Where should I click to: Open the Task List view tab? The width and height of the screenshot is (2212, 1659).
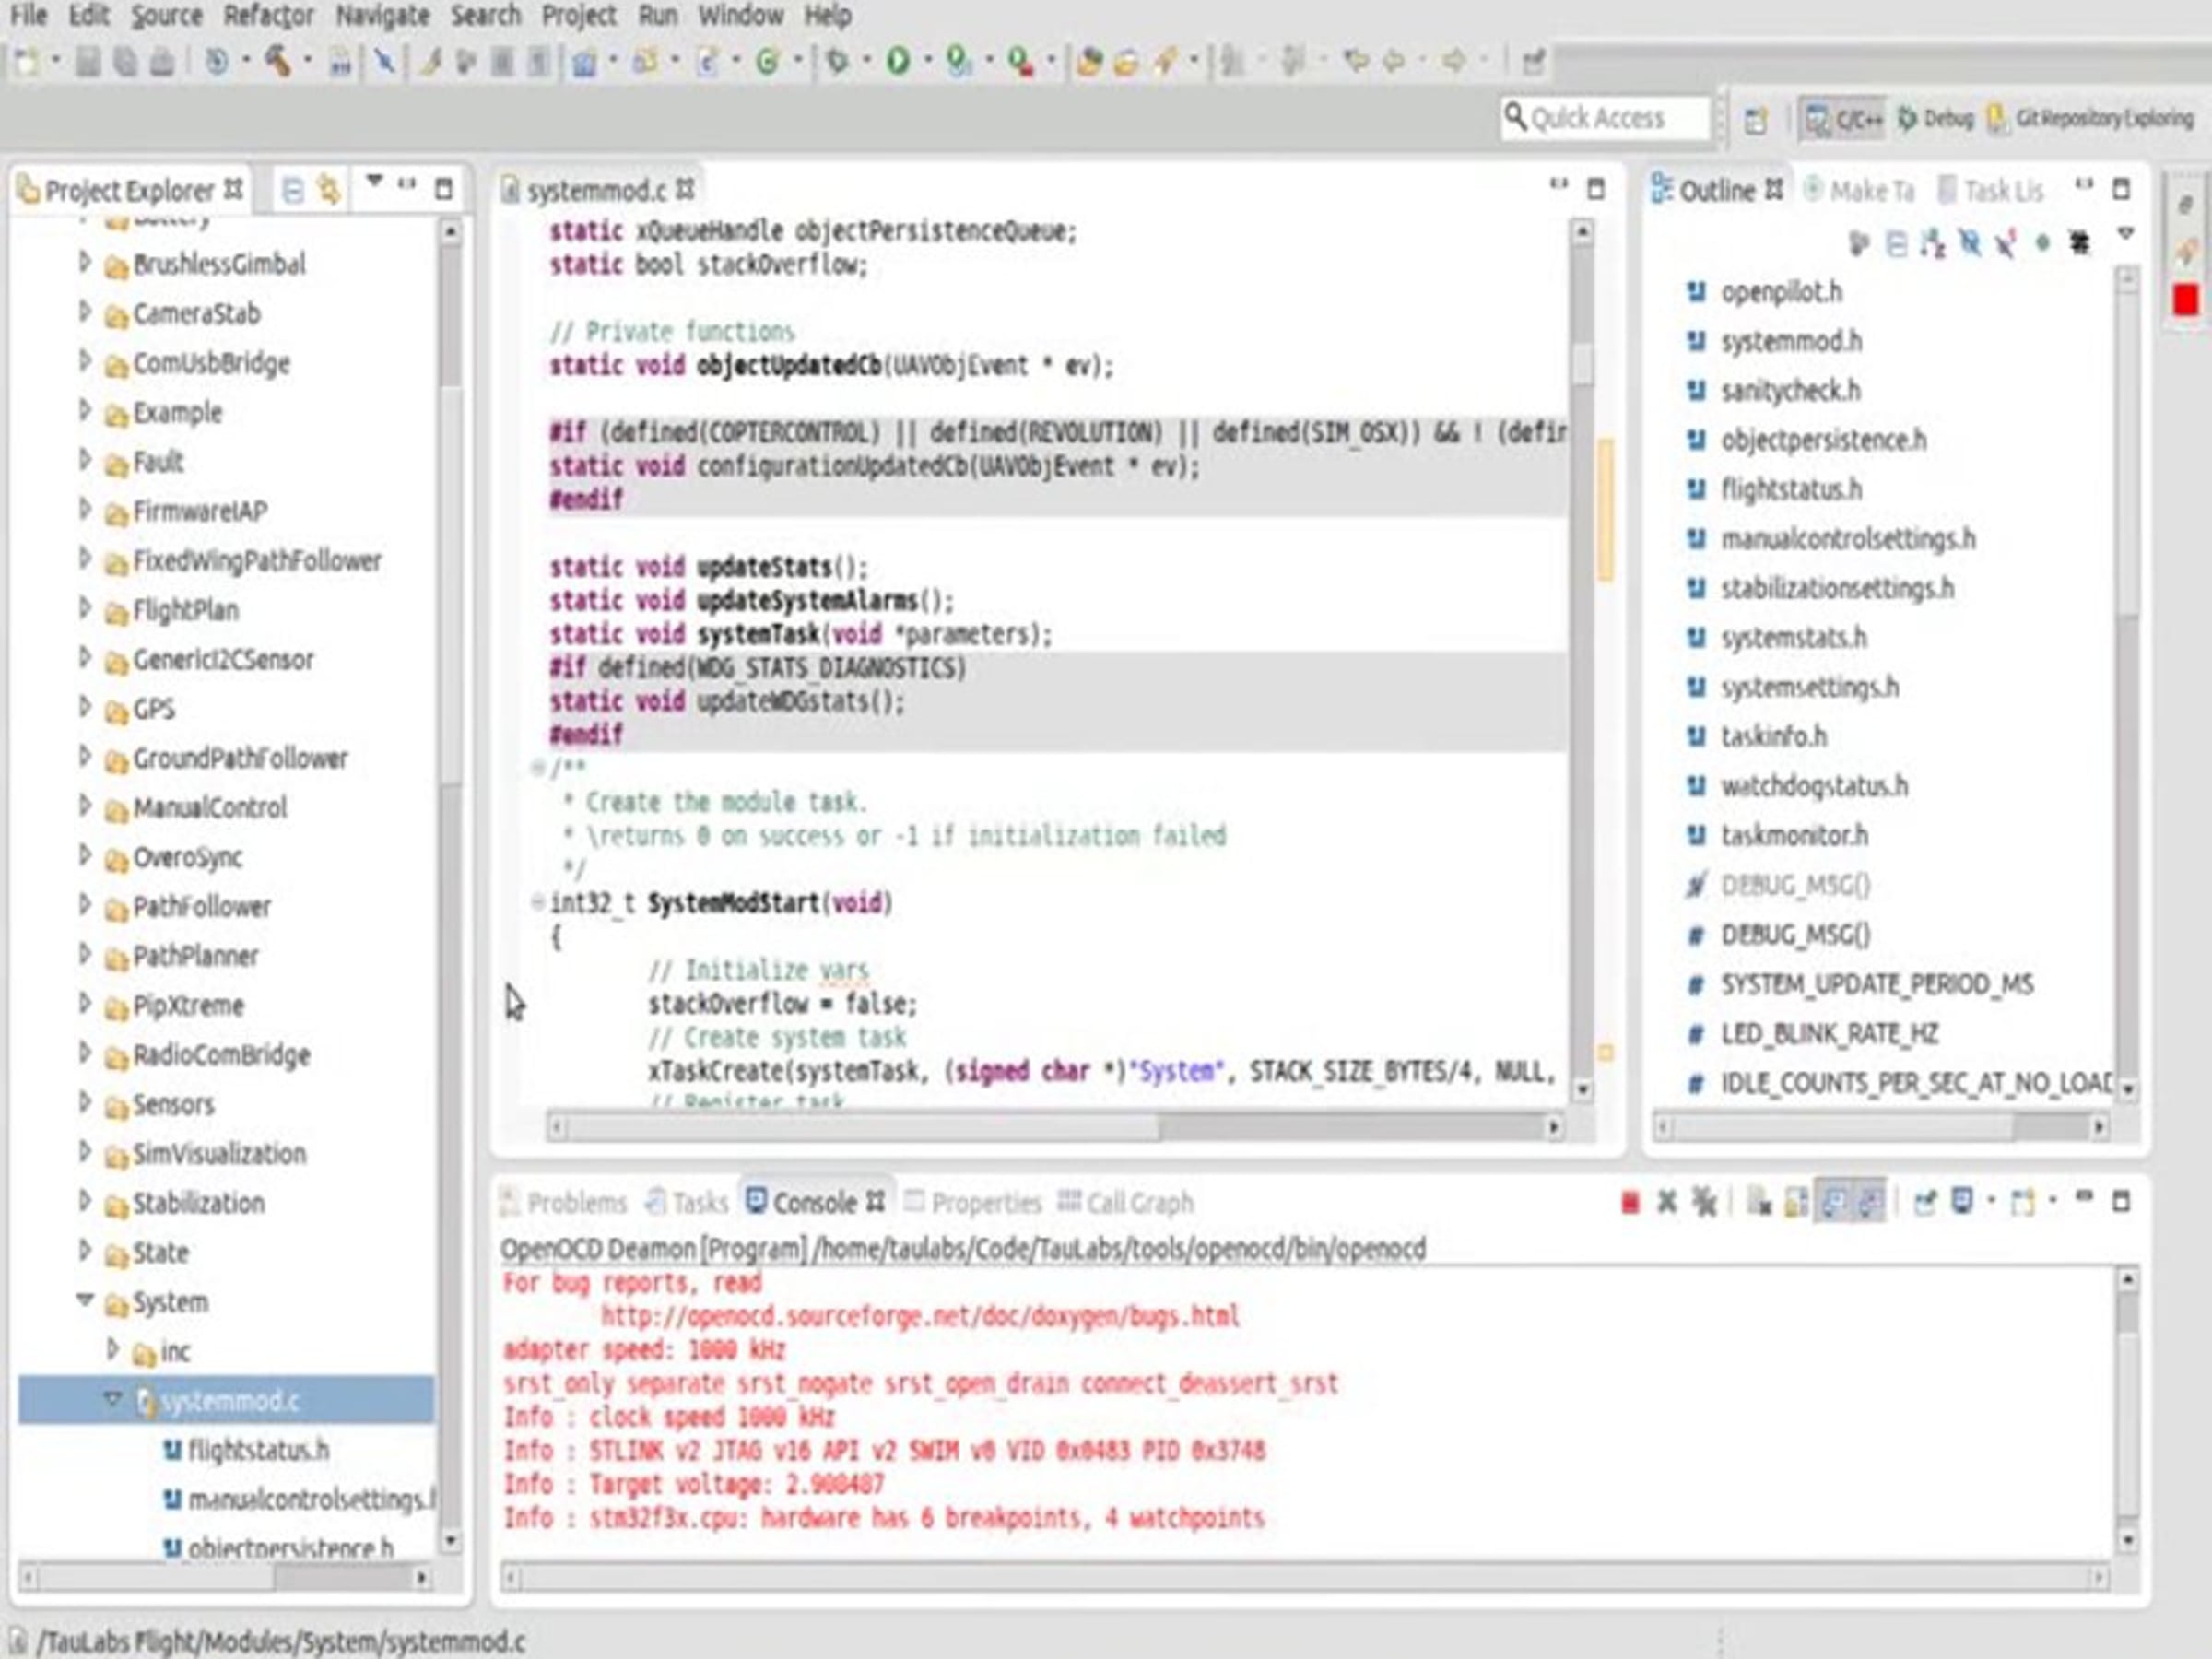pyautogui.click(x=1991, y=190)
